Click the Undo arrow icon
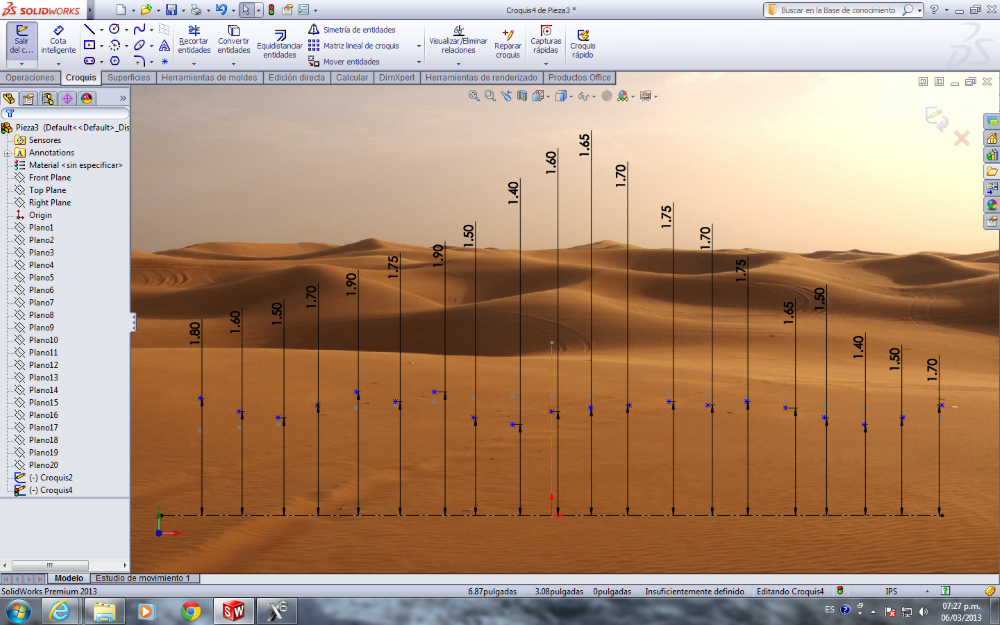Image resolution: width=1000 pixels, height=625 pixels. 221,10
